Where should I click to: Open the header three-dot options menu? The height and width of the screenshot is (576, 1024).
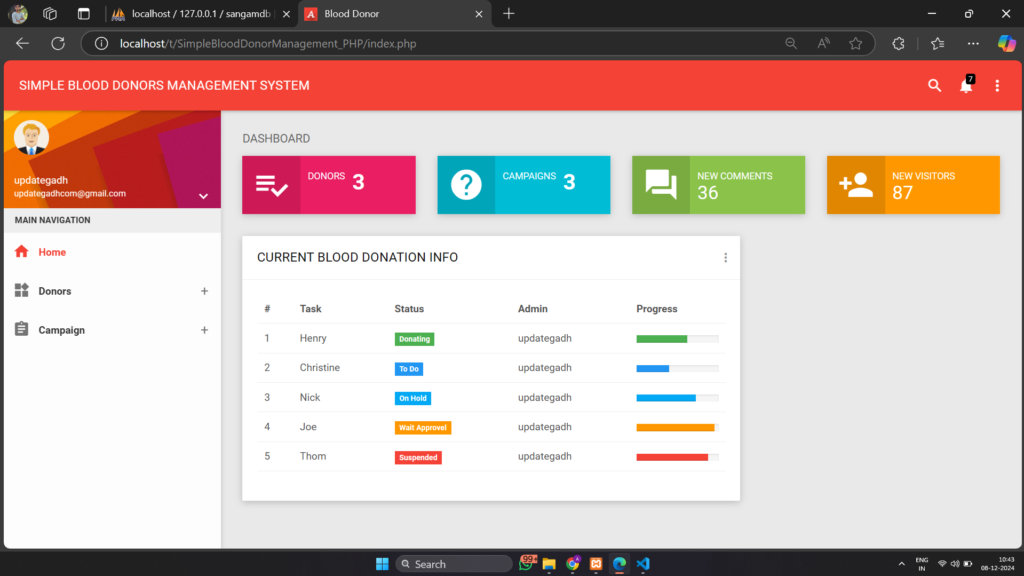point(997,86)
